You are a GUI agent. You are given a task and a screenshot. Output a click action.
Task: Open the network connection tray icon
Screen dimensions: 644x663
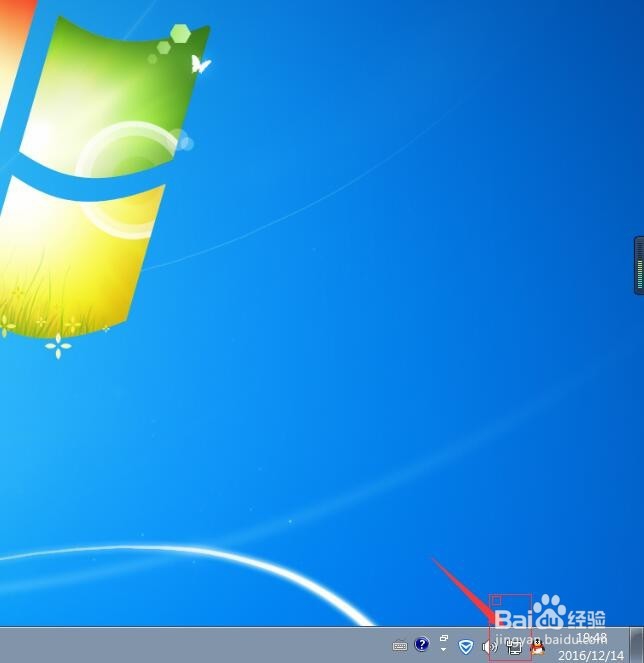[515, 647]
